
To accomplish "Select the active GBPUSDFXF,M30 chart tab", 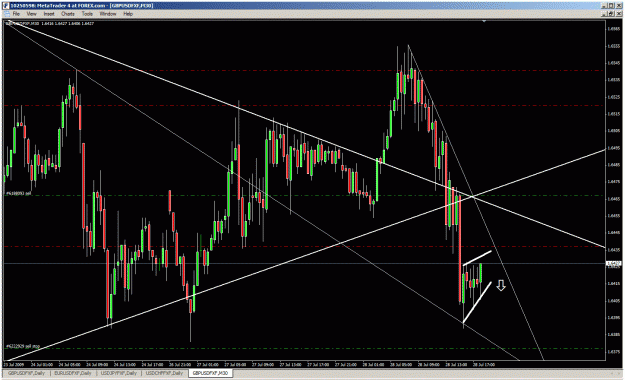I will click(x=210, y=374).
